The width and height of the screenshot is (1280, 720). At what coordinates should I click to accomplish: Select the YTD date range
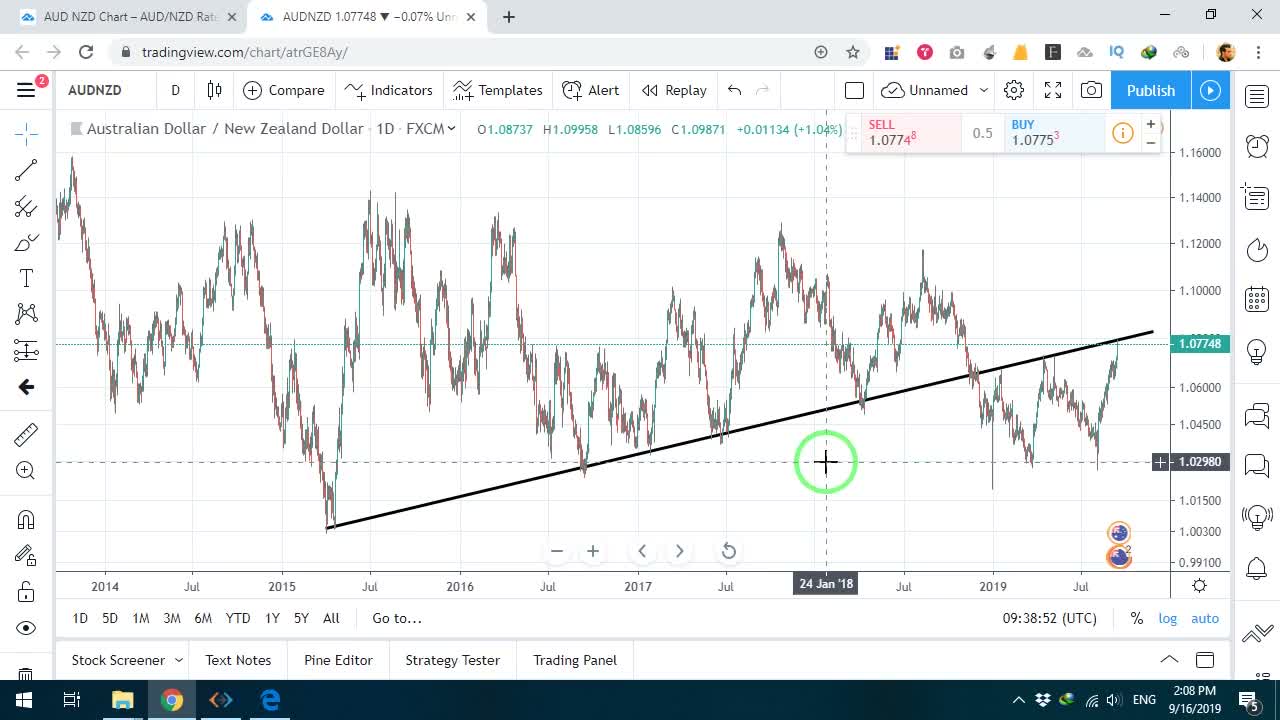pyautogui.click(x=238, y=618)
